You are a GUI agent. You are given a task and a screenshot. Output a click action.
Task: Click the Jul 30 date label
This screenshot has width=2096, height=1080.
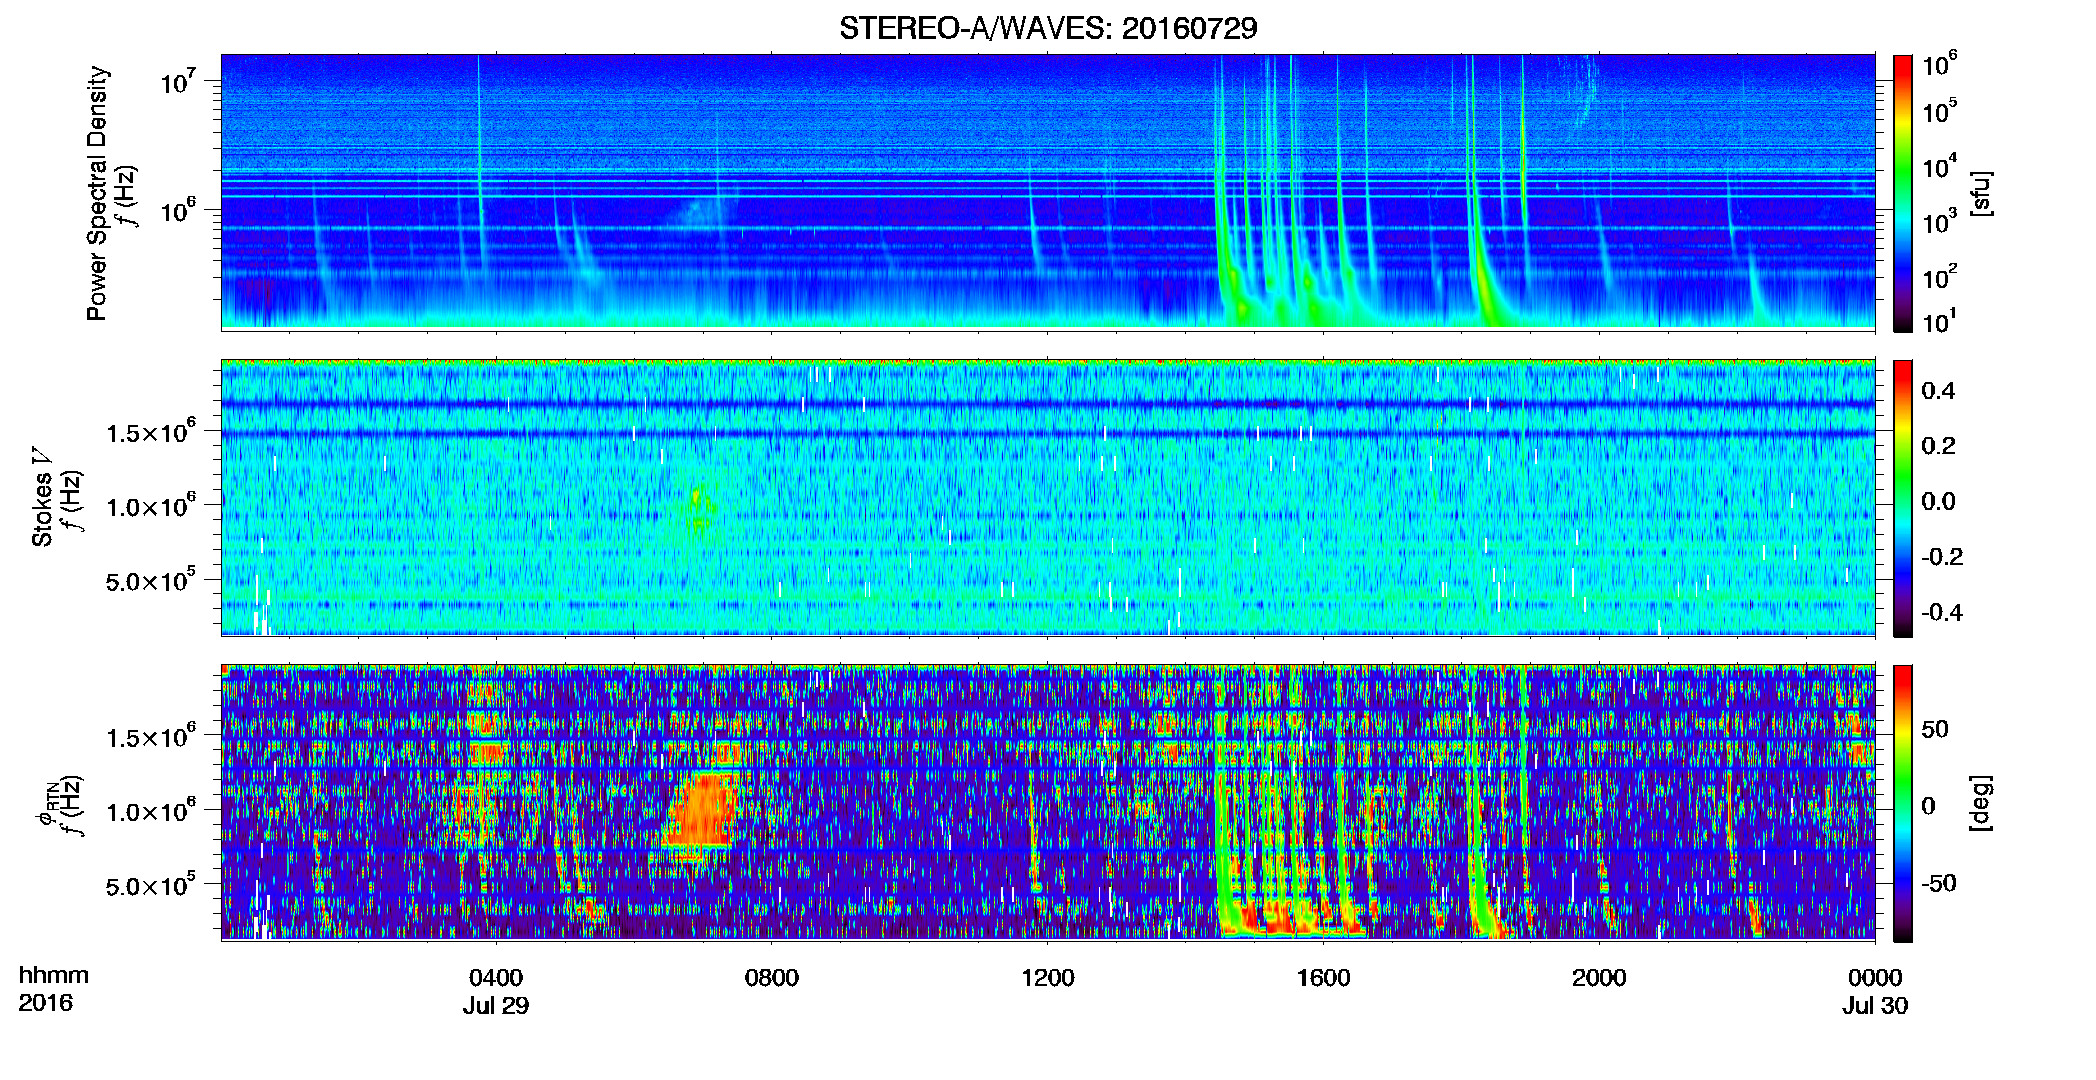(x=1875, y=1006)
